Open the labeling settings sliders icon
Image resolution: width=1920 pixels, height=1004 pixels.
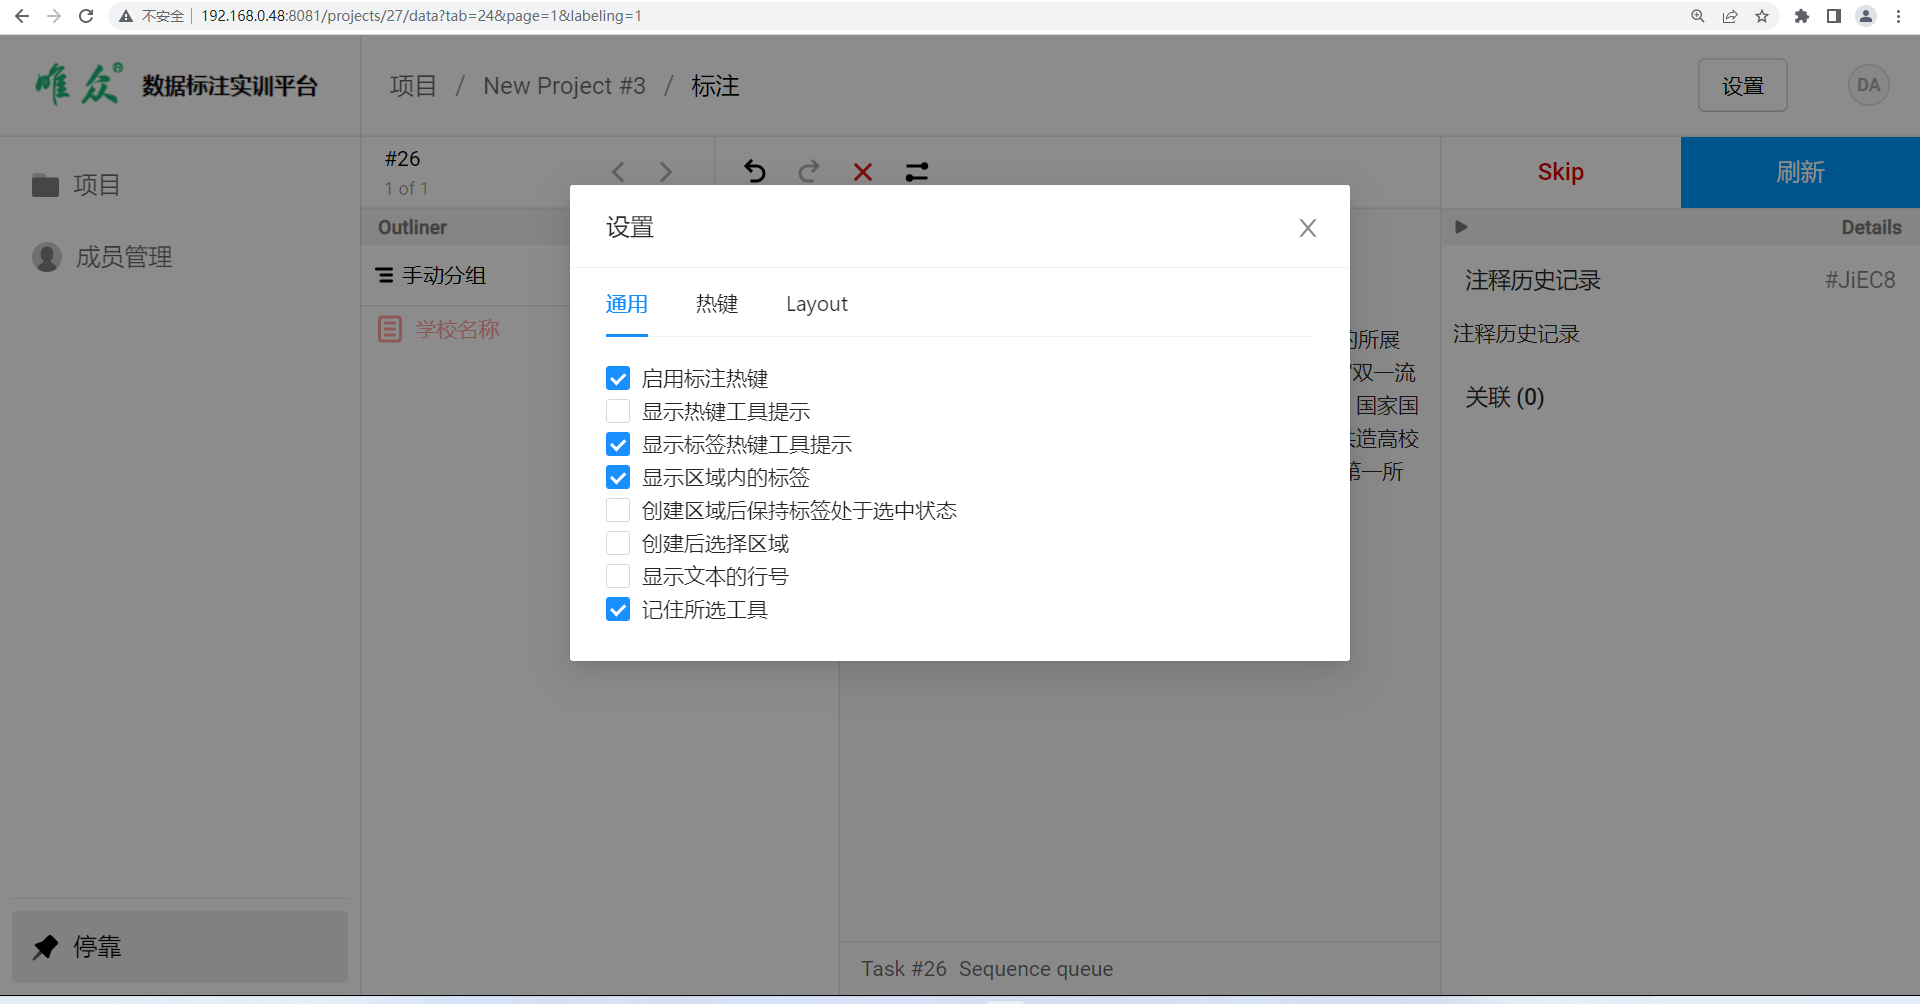point(917,172)
